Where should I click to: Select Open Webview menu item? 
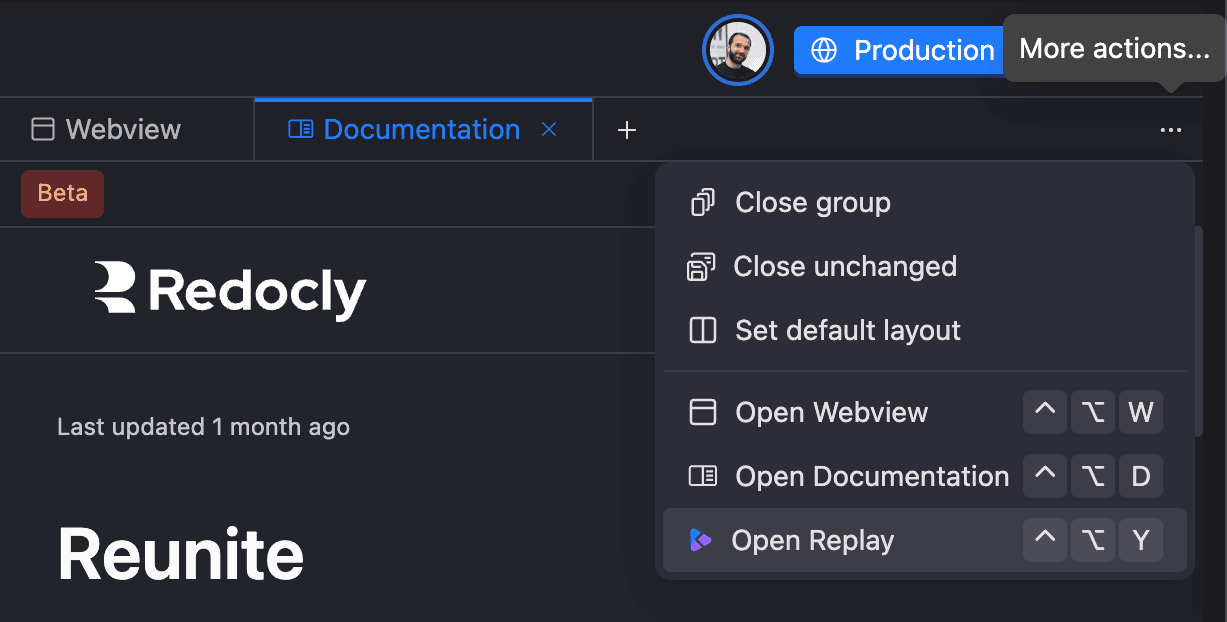click(925, 412)
